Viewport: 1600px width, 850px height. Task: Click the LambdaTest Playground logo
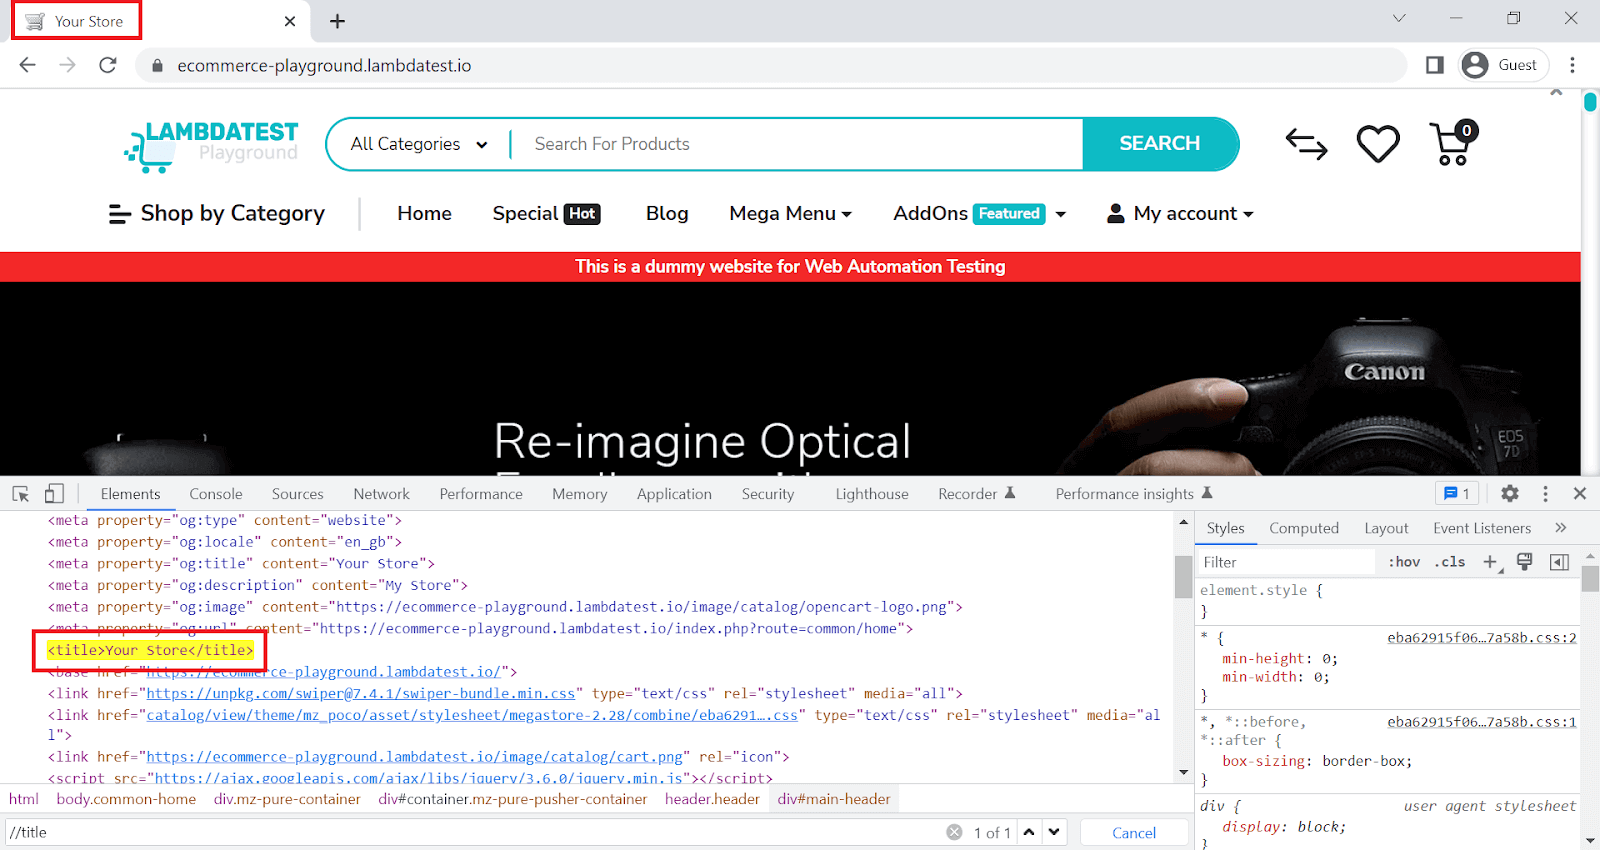pos(212,146)
